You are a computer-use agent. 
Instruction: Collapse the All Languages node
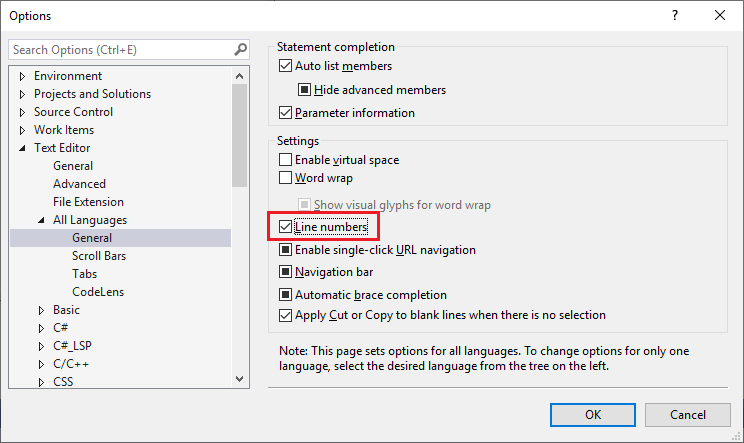(x=41, y=220)
